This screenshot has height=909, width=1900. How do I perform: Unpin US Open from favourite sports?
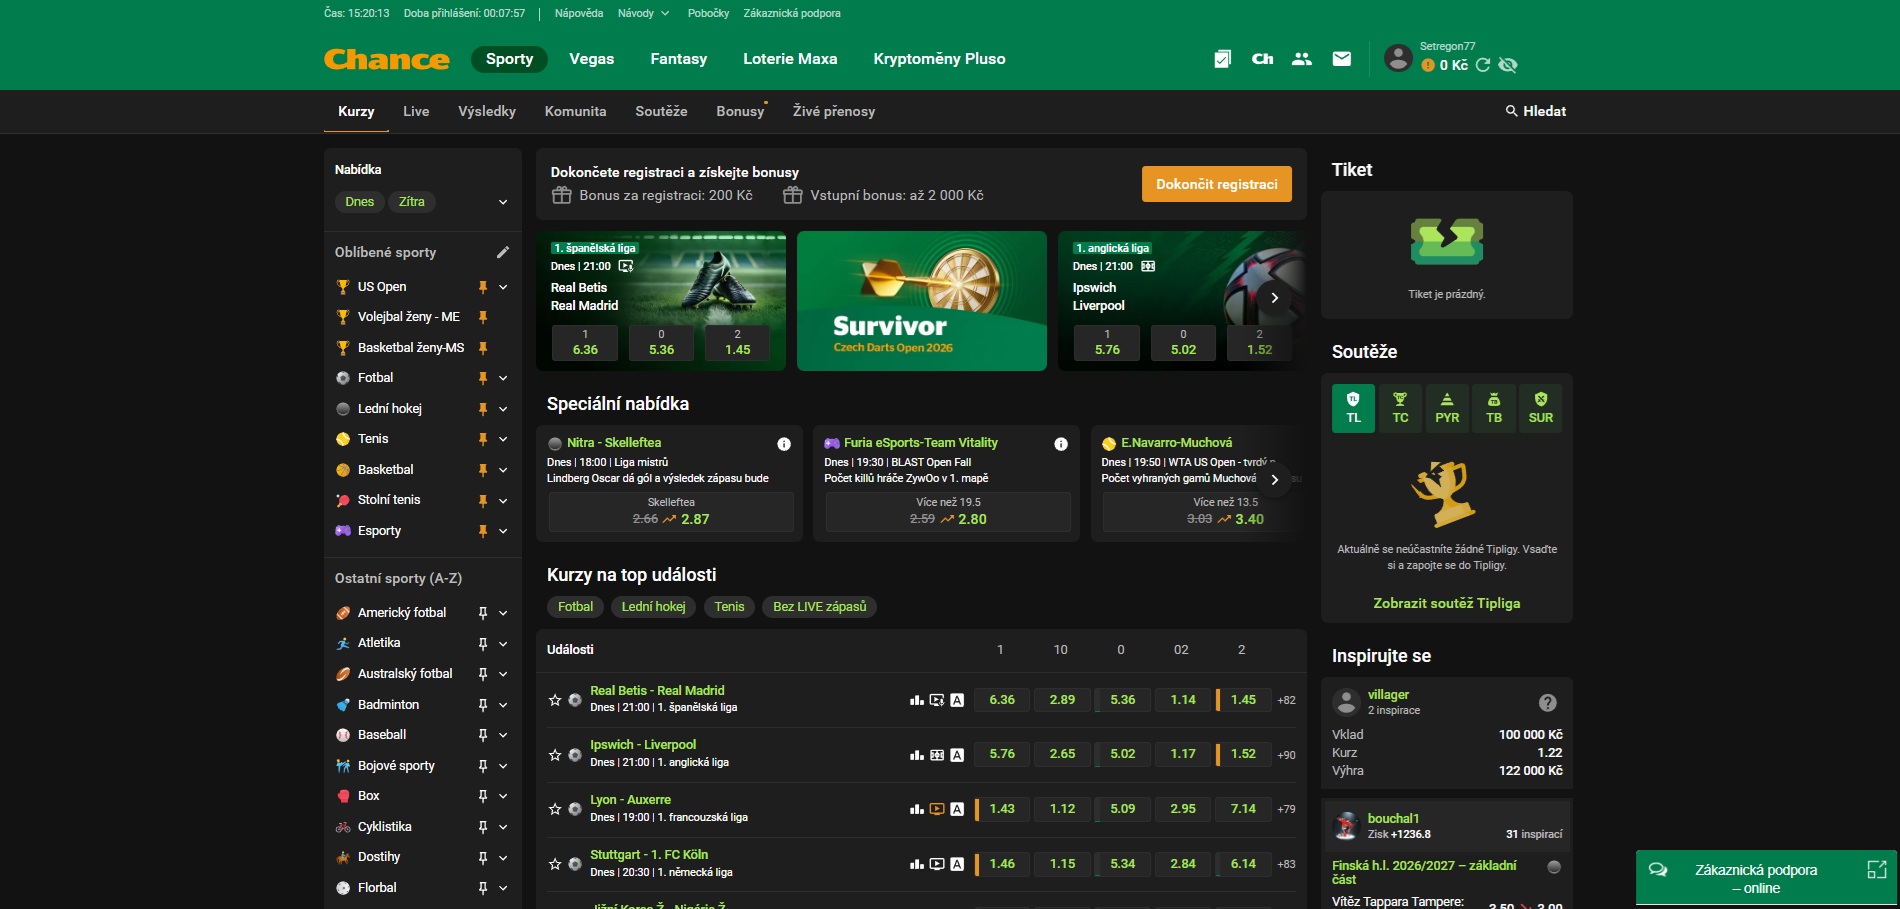coord(483,287)
